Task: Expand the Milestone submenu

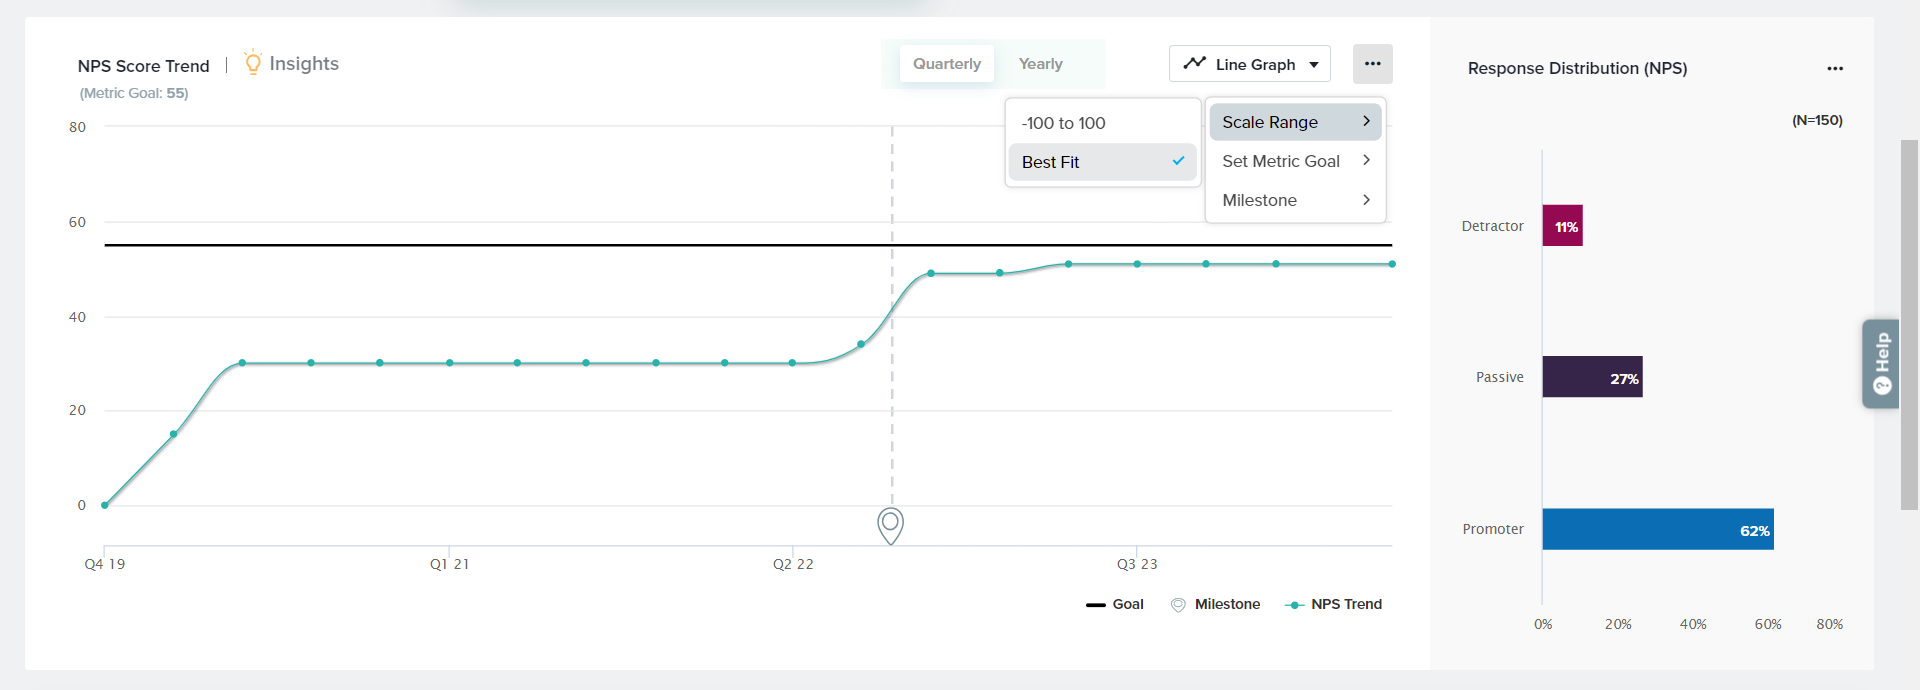Action: pos(1295,200)
